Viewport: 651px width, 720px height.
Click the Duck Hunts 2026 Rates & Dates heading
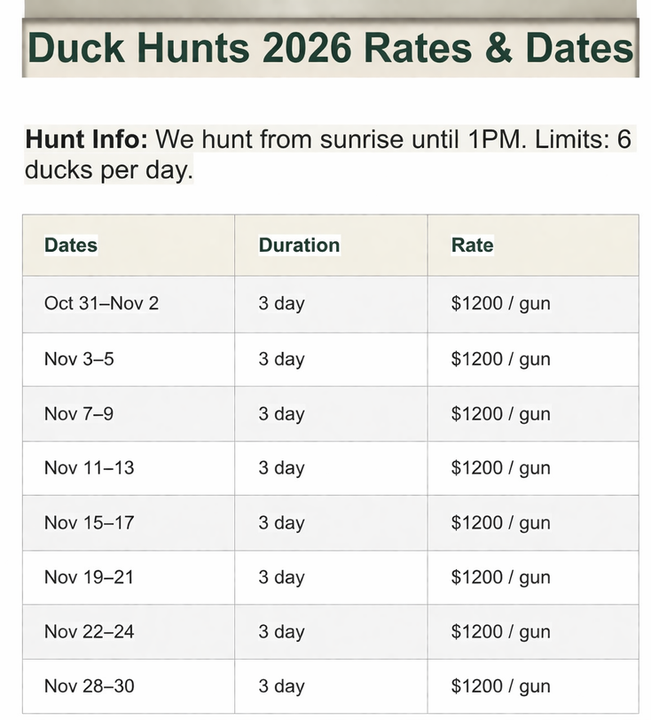[x=330, y=48]
